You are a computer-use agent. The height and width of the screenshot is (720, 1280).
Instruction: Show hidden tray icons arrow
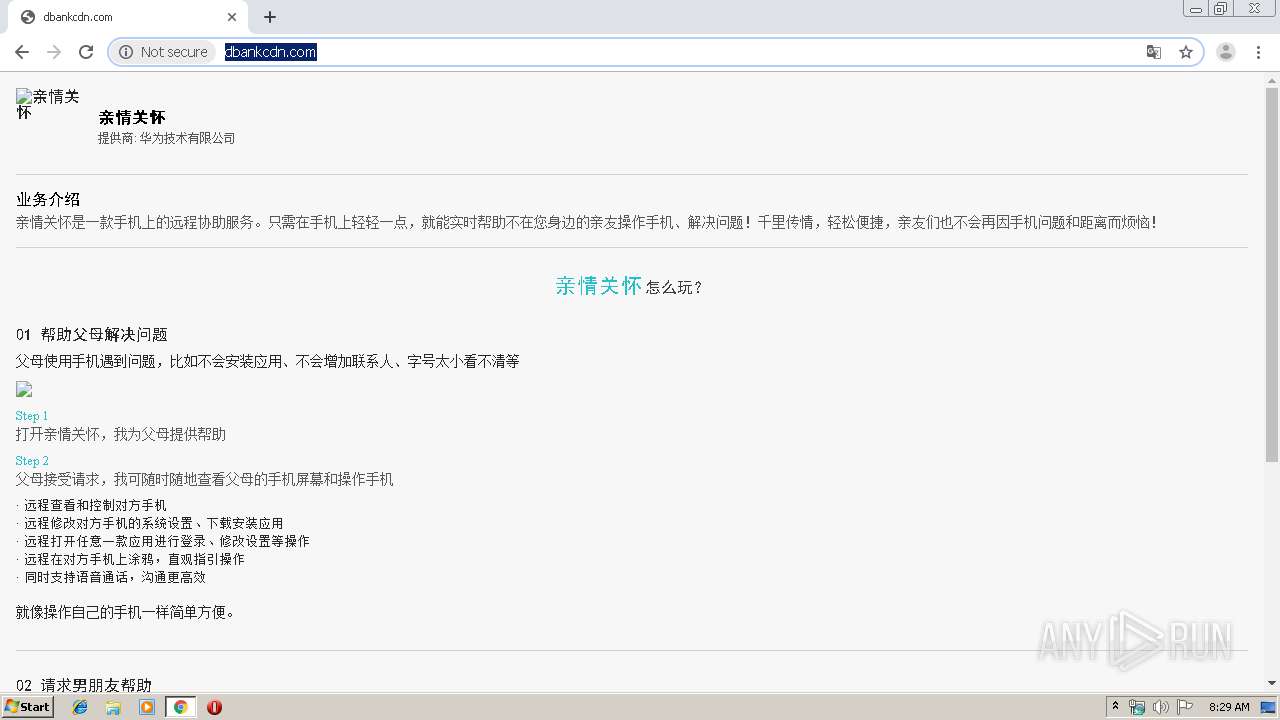click(1115, 707)
